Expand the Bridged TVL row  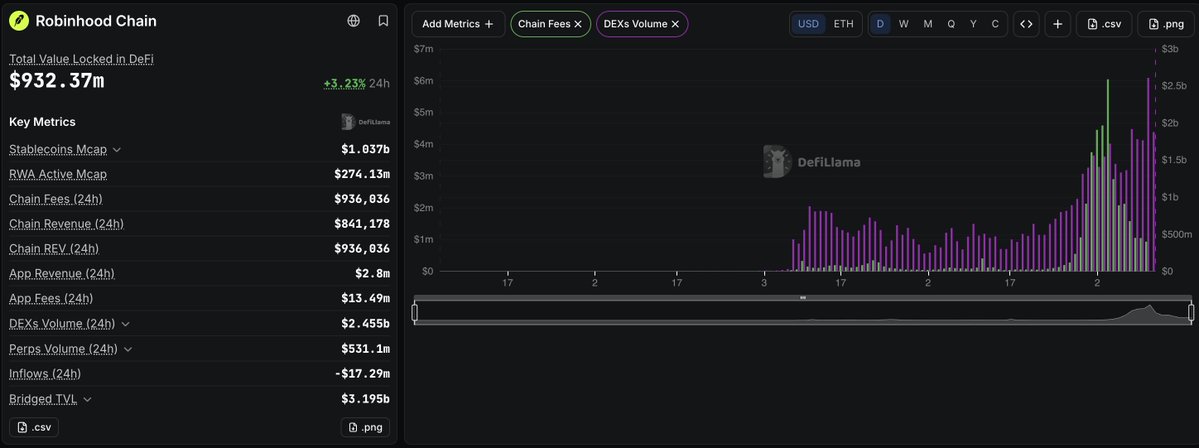pos(87,399)
